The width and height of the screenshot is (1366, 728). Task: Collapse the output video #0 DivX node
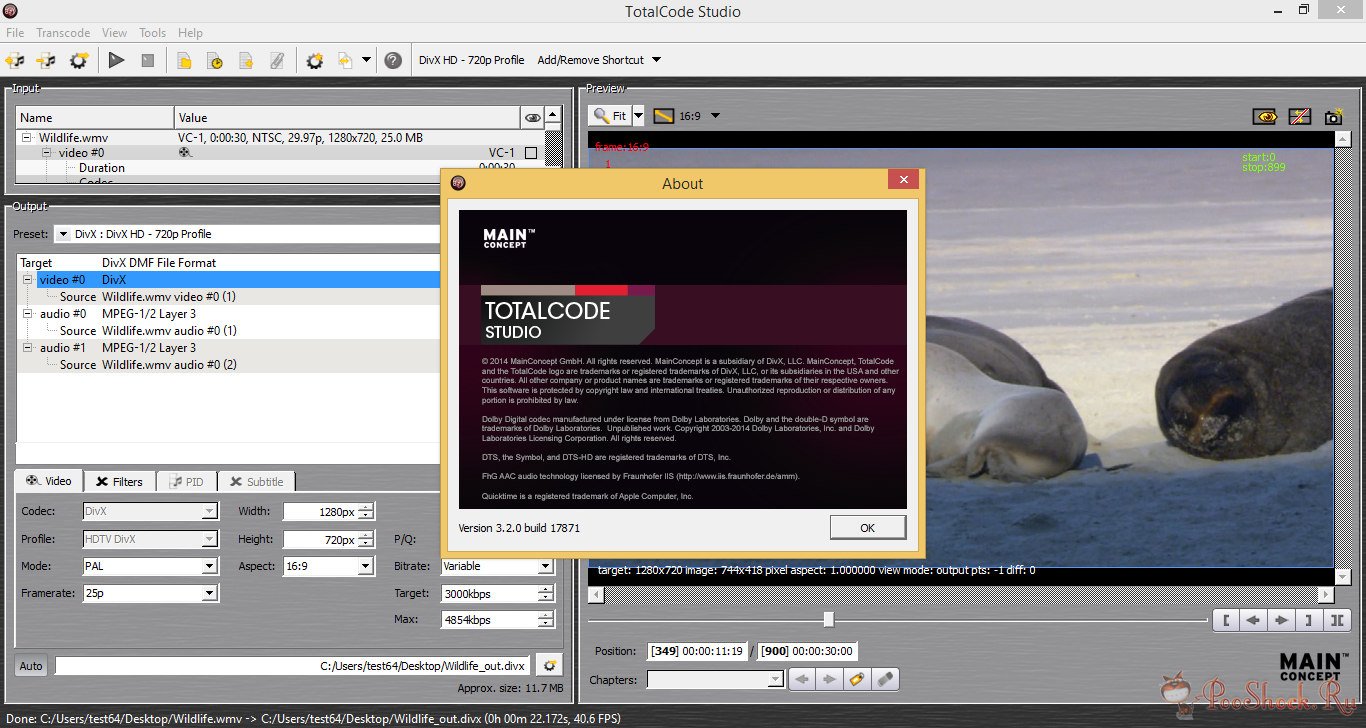coord(28,280)
